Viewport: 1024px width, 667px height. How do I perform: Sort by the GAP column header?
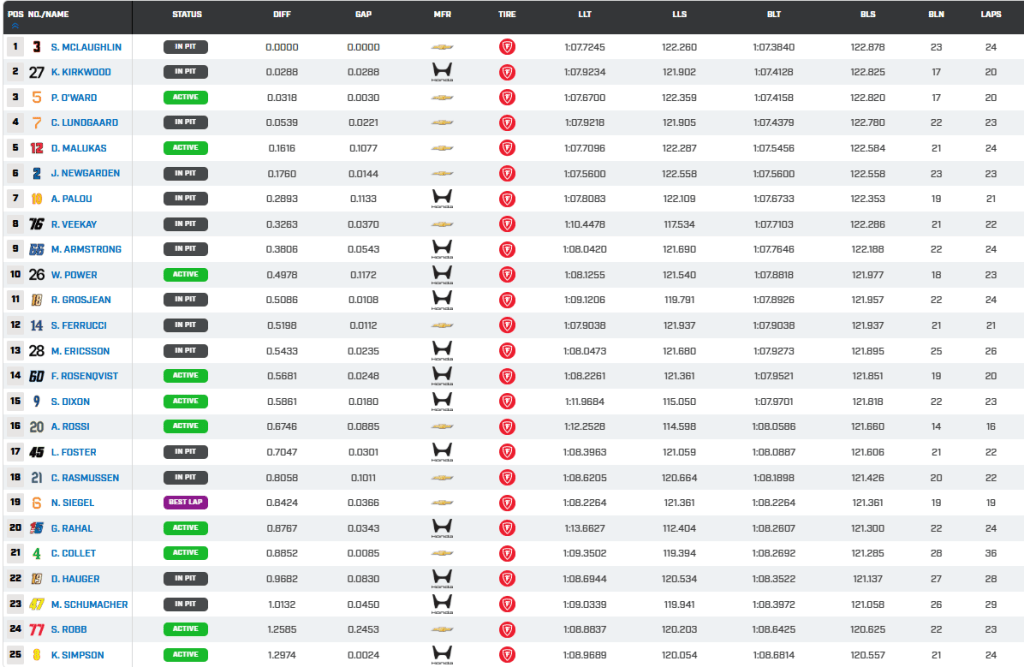[x=363, y=14]
